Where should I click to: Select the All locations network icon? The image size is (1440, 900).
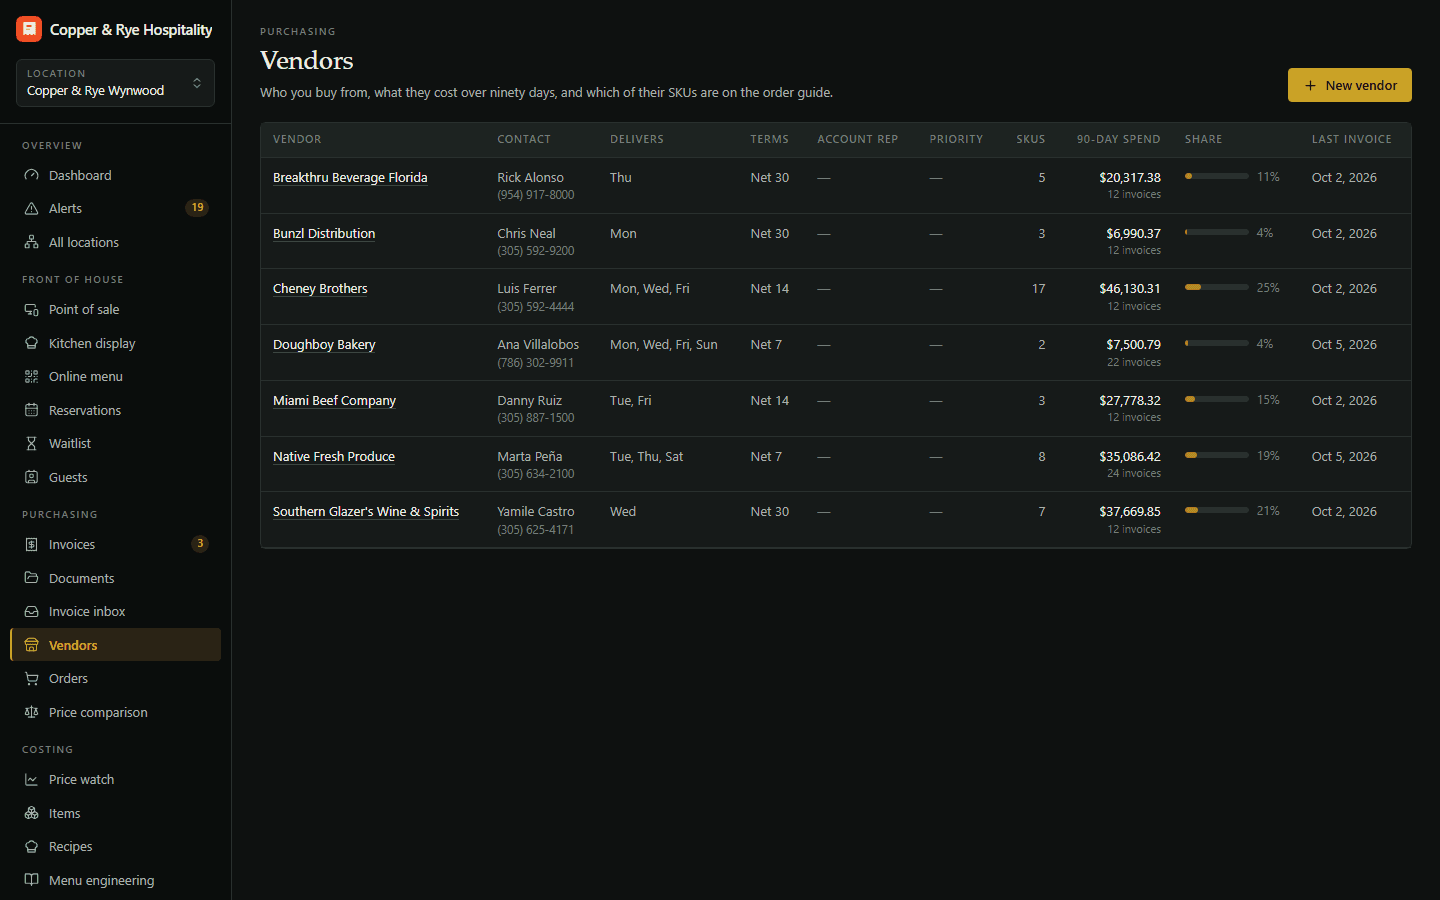31,242
